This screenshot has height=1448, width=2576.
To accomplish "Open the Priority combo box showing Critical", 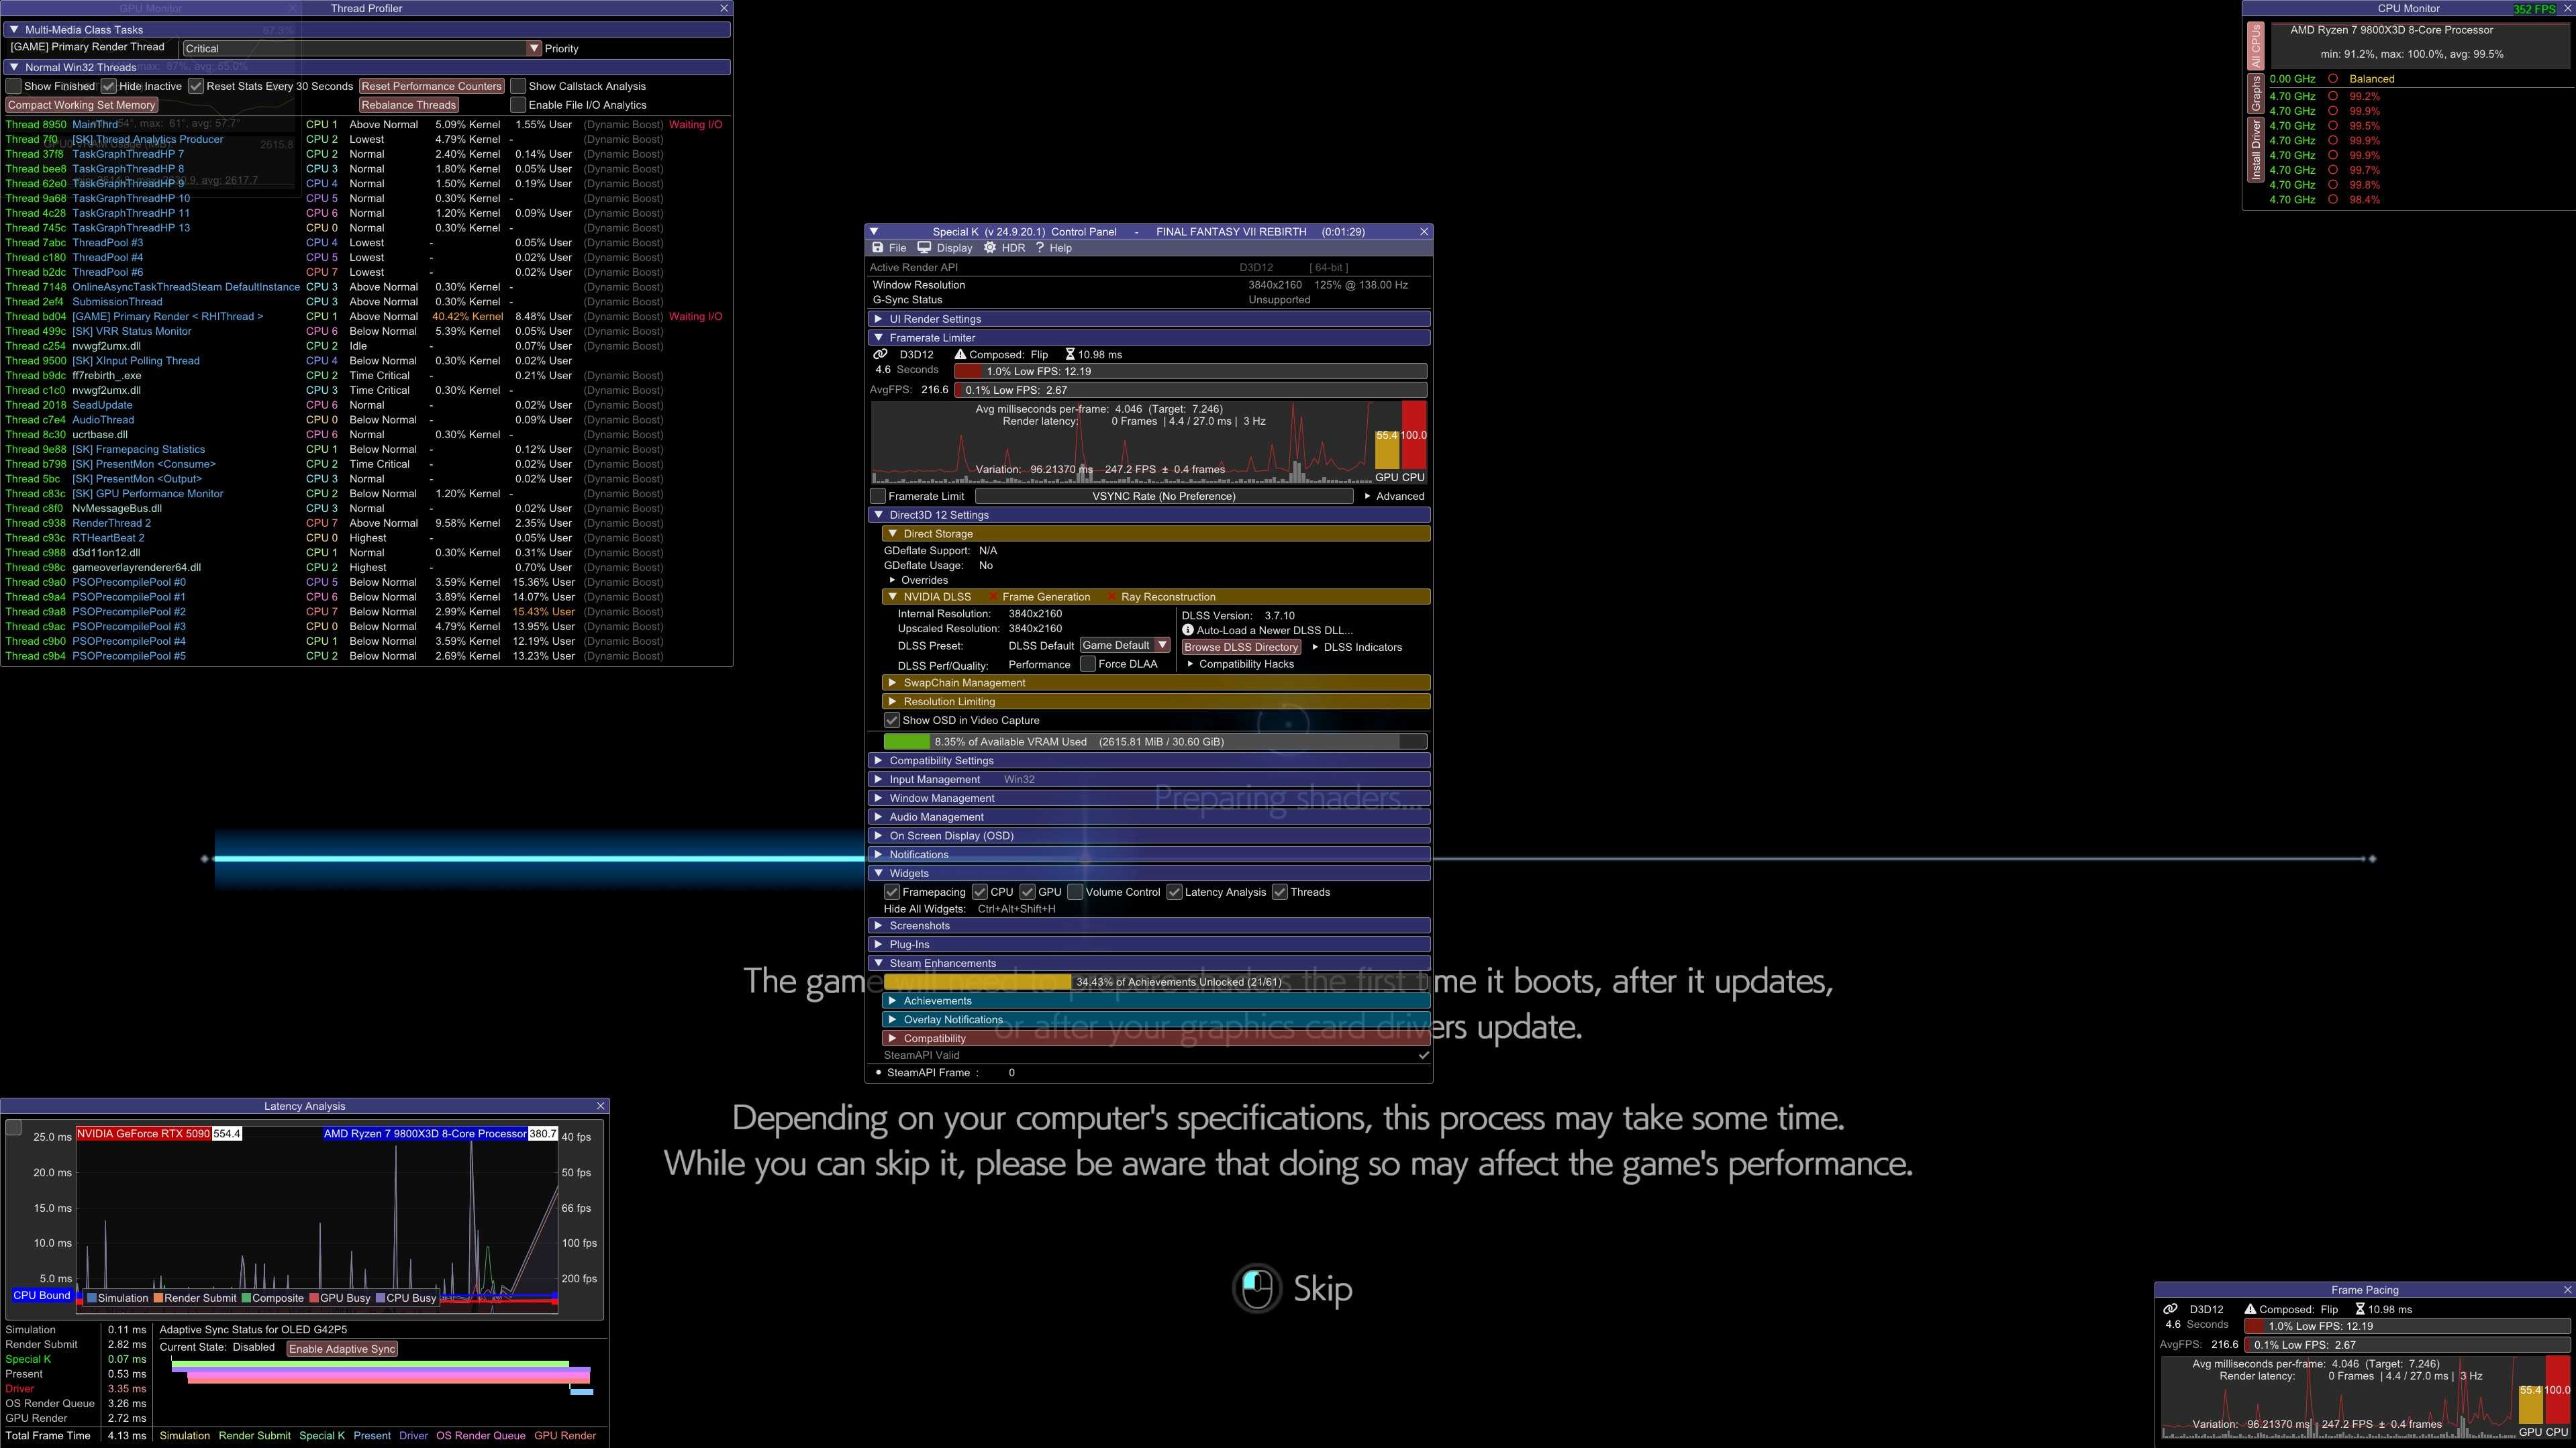I will [x=361, y=48].
